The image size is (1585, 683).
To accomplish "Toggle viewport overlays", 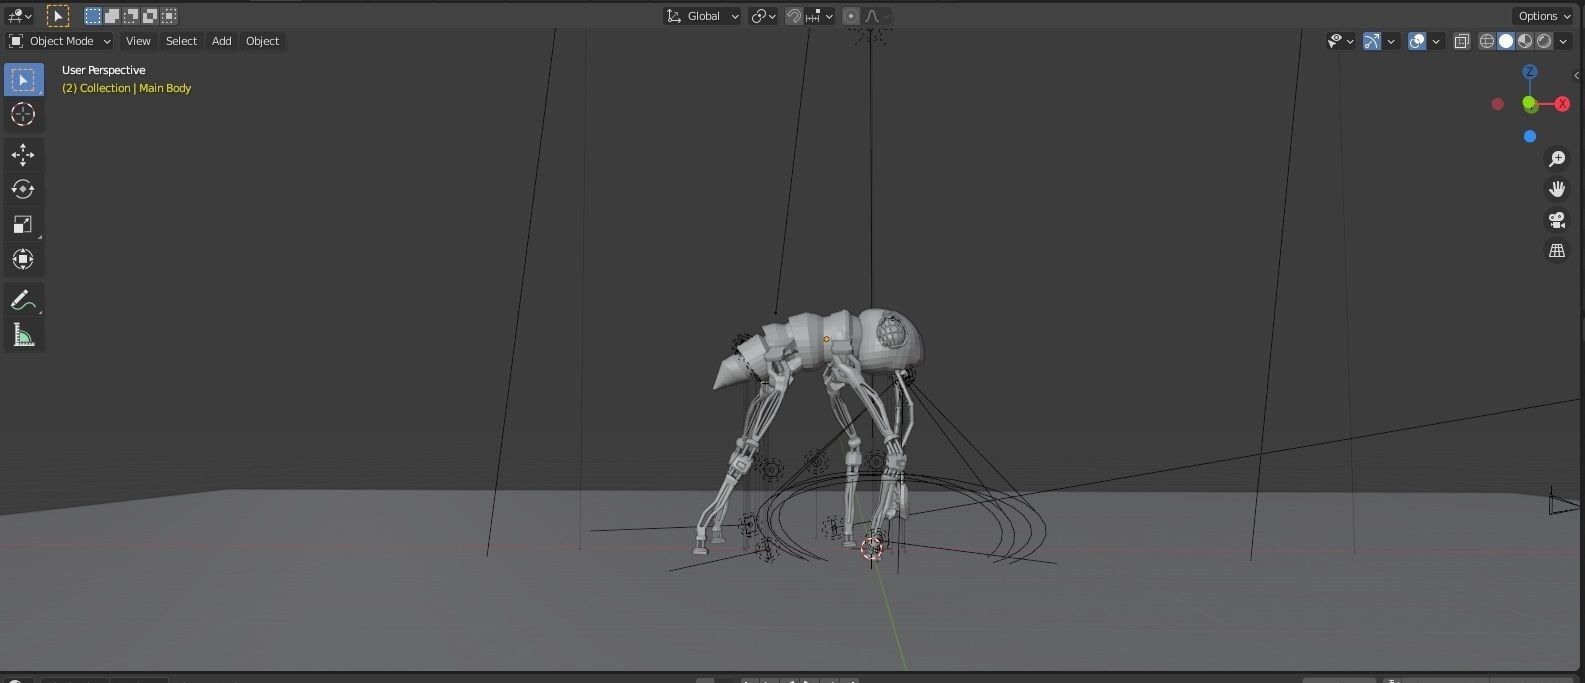I will [1417, 41].
